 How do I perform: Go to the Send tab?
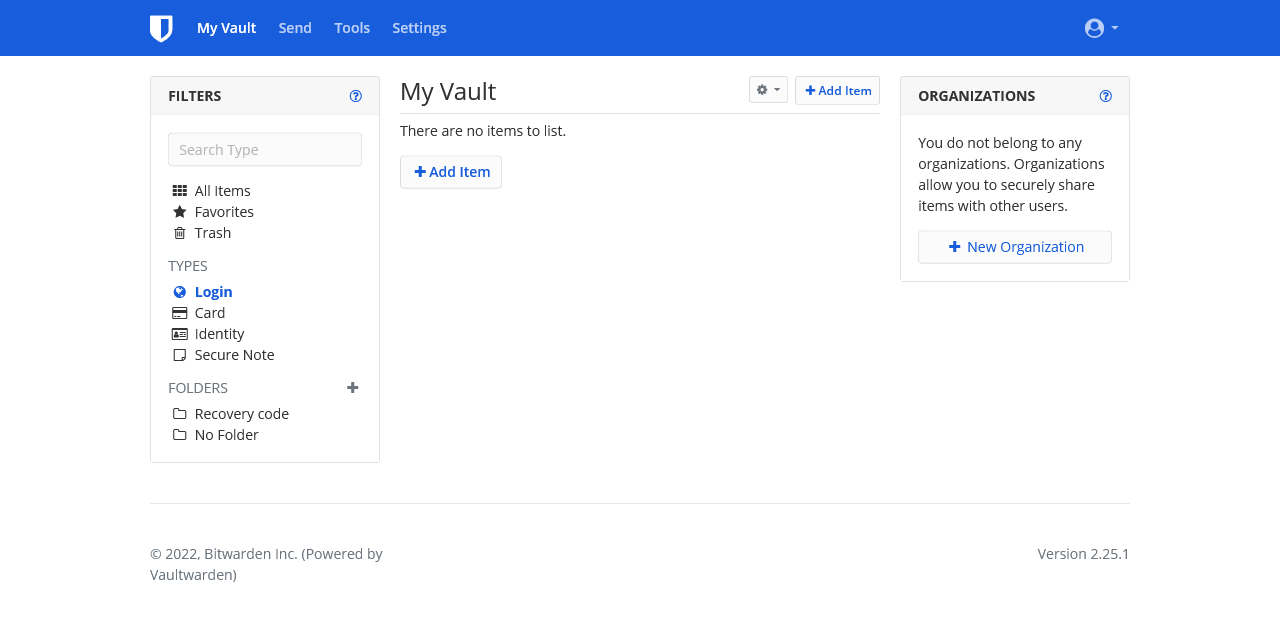(x=295, y=28)
